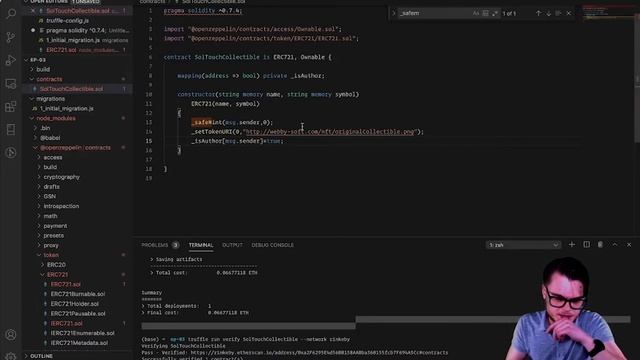The width and height of the screenshot is (640, 360).
Task: Open the Manage gear icon
Action: (11, 356)
